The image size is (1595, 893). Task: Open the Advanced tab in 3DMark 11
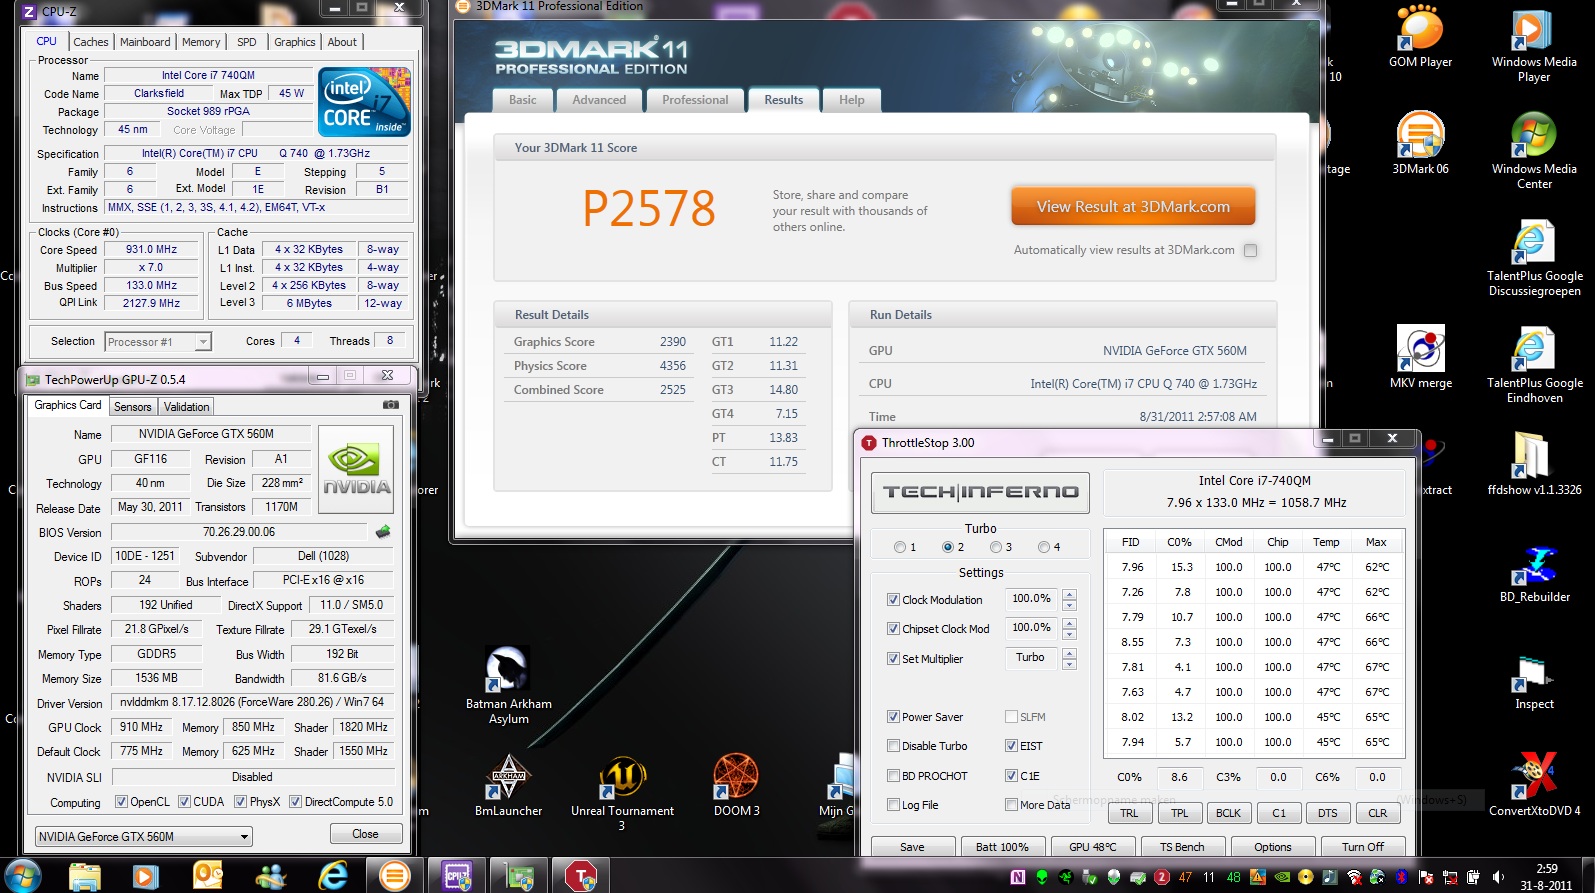pos(599,100)
